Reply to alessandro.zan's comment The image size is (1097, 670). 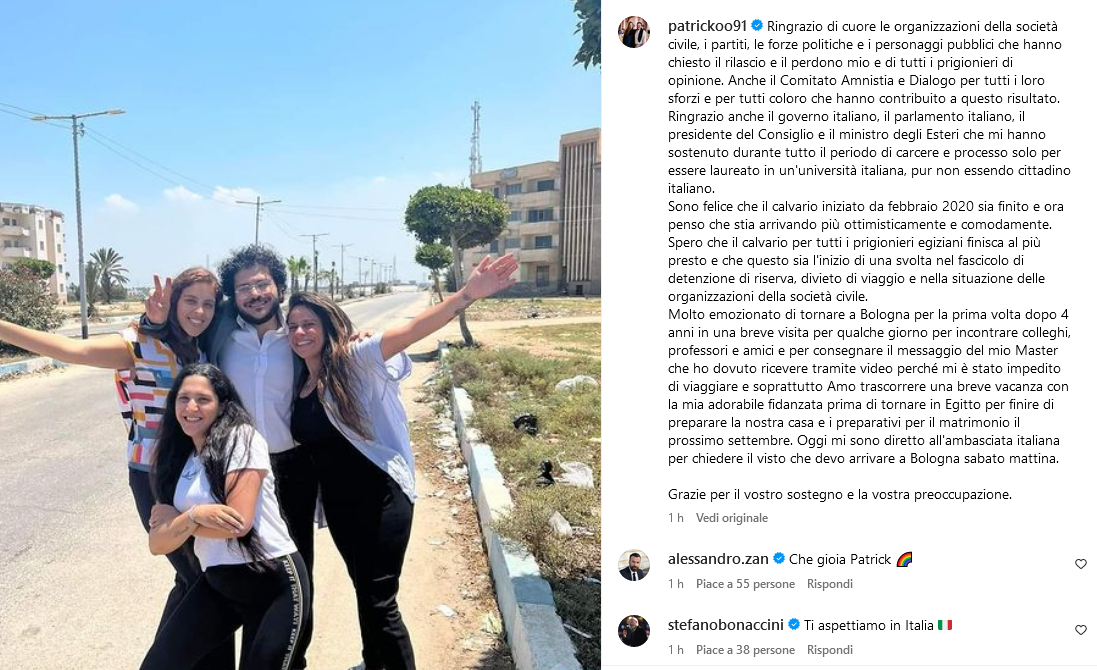click(829, 584)
